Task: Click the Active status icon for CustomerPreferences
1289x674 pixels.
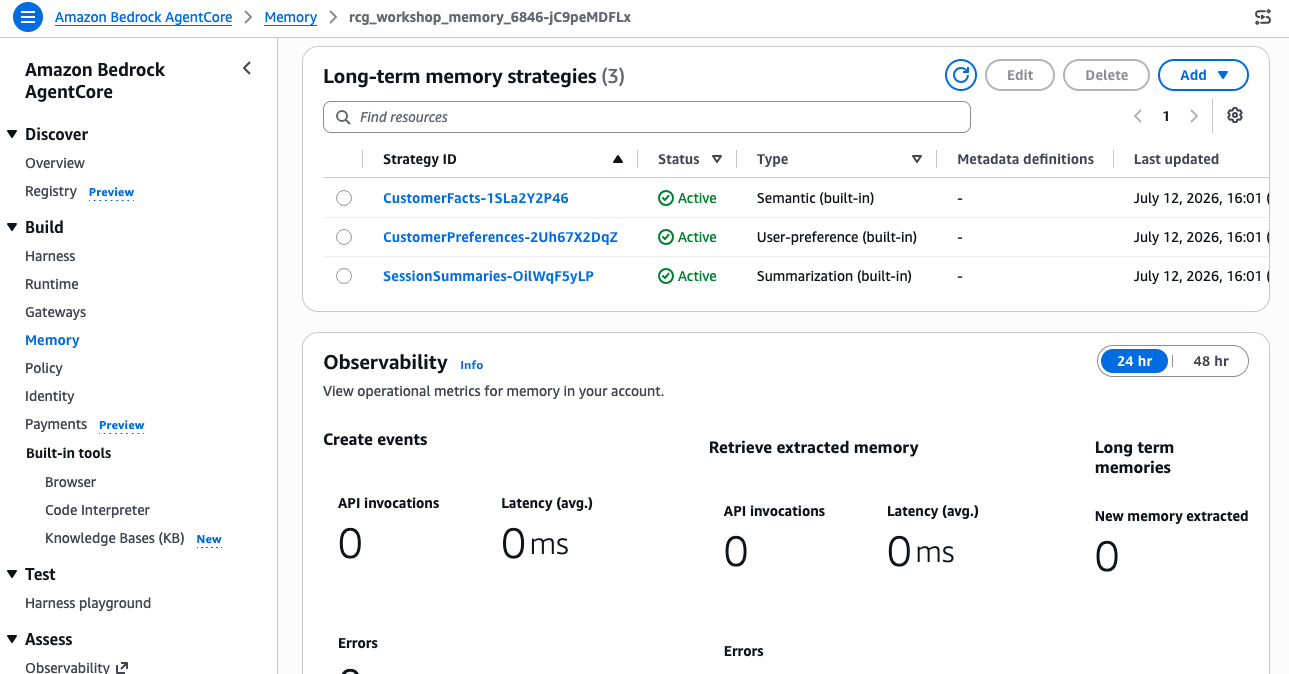Action: click(666, 237)
